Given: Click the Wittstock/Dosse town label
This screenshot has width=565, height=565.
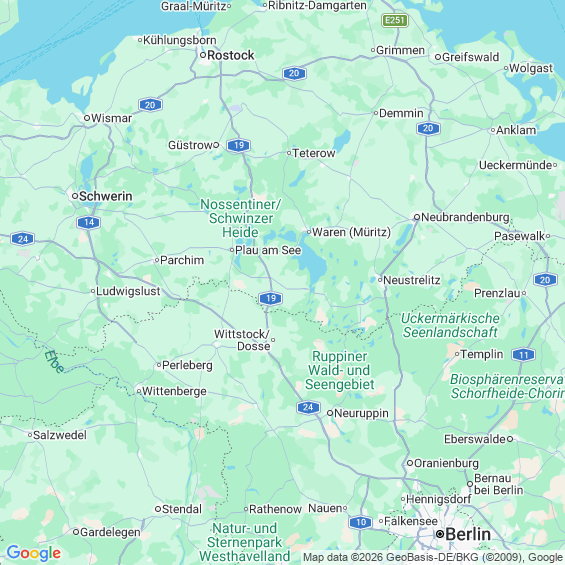Looking at the screenshot, I should [x=242, y=340].
